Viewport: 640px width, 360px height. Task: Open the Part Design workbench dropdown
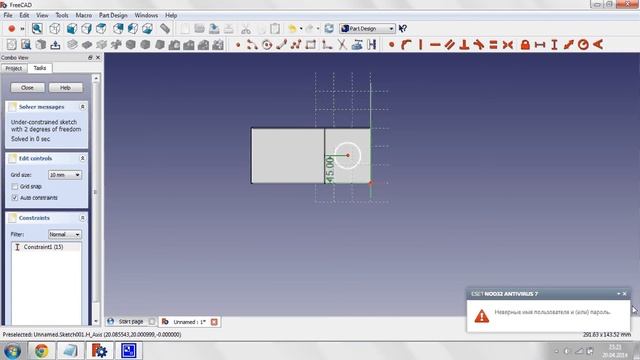click(367, 29)
